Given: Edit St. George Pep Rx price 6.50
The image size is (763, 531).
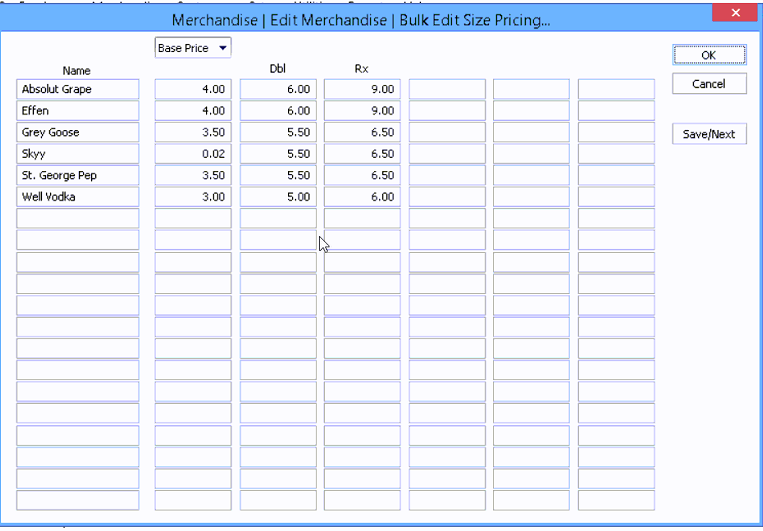Looking at the screenshot, I should [x=363, y=175].
